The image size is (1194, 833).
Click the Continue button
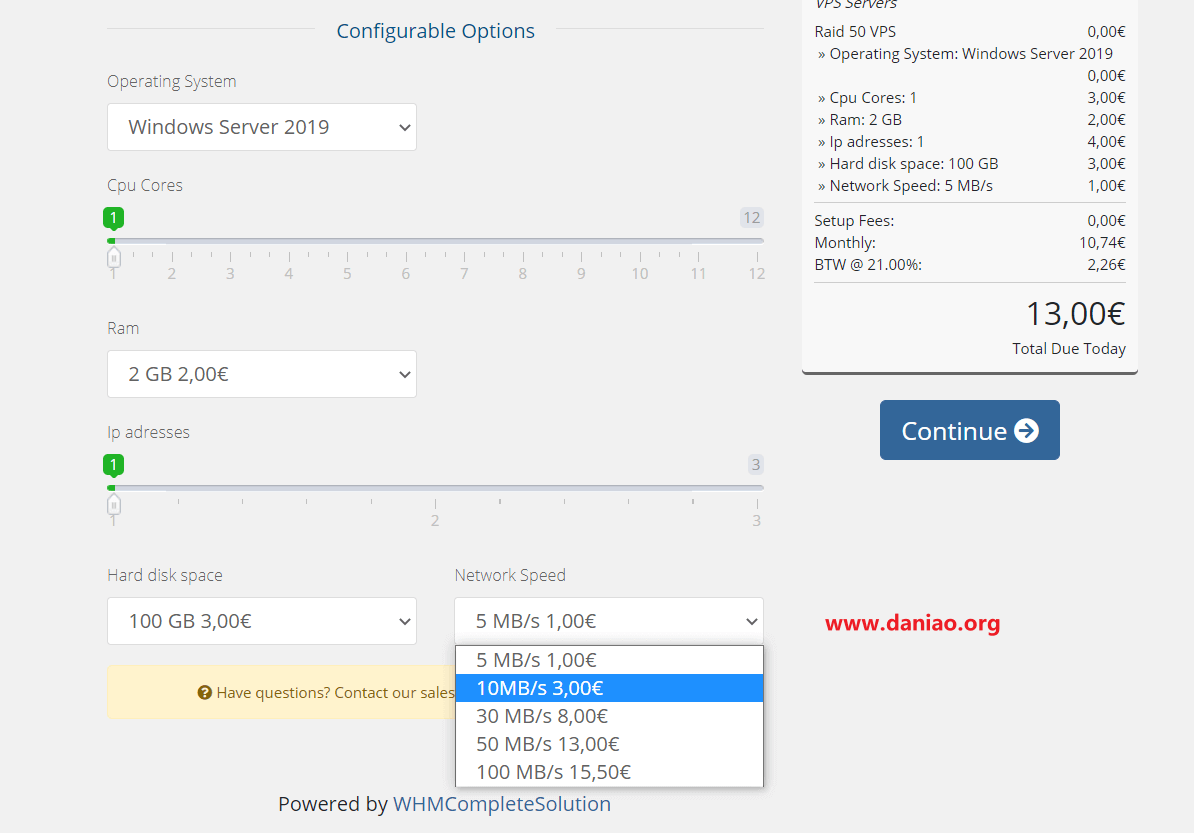pos(969,430)
